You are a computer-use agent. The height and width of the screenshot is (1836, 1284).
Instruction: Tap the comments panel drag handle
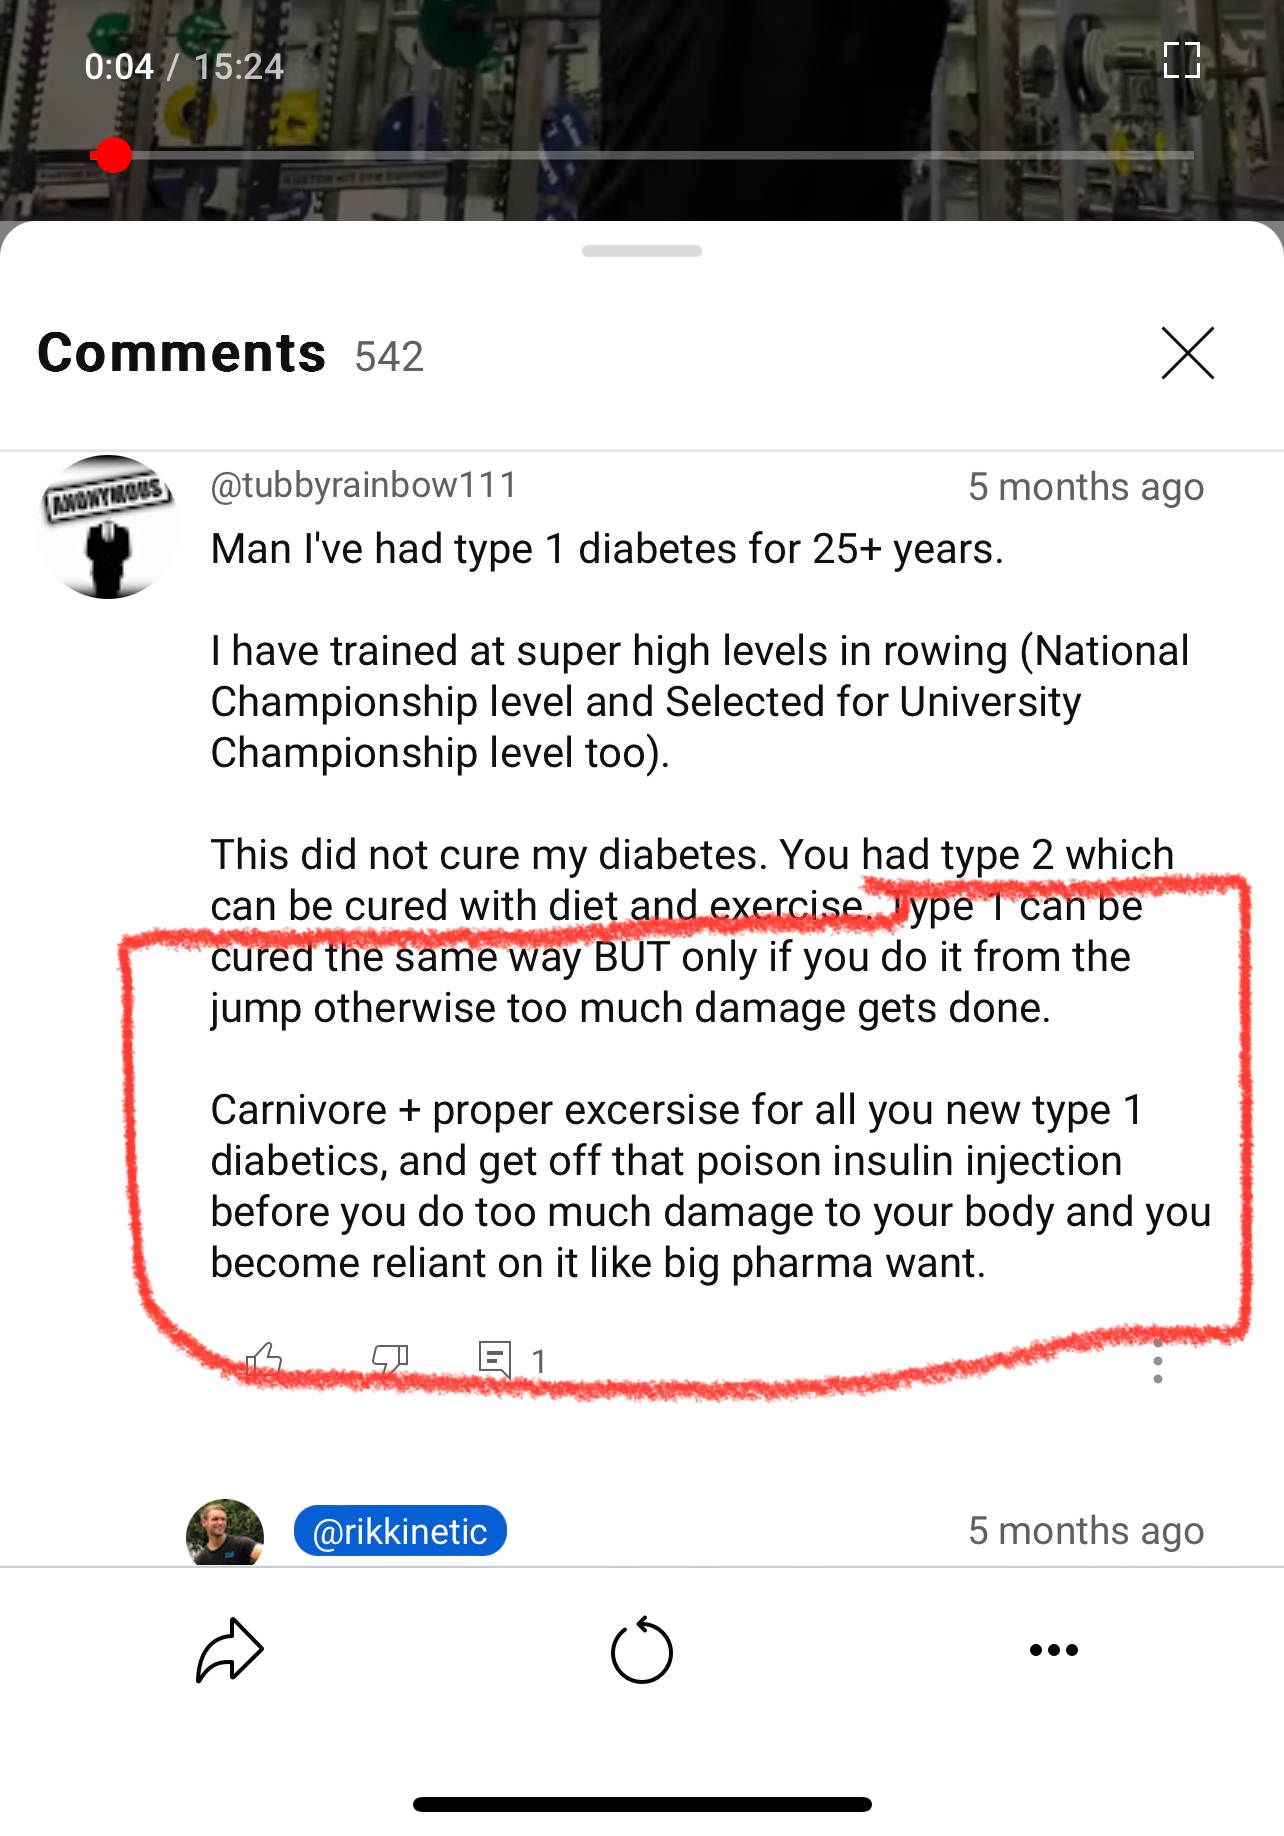[x=641, y=251]
